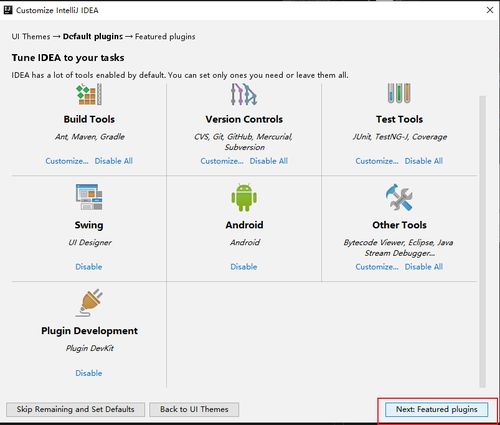Click the Other Tools hammer and wrench icon
The width and height of the screenshot is (500, 425).
click(x=399, y=197)
